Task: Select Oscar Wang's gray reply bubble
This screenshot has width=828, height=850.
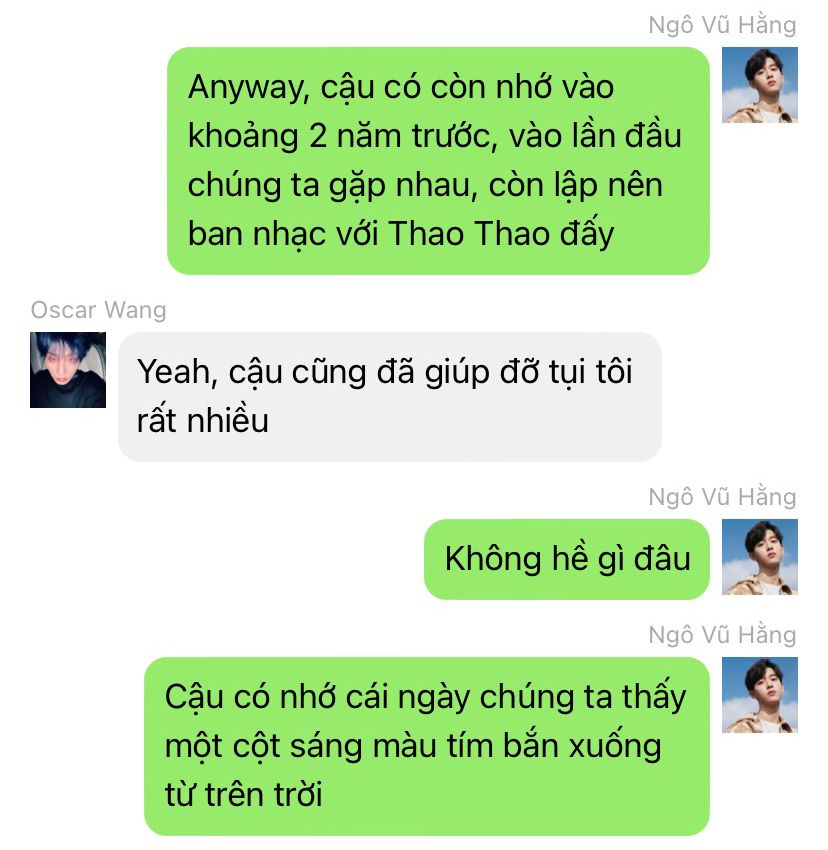Action: point(390,397)
